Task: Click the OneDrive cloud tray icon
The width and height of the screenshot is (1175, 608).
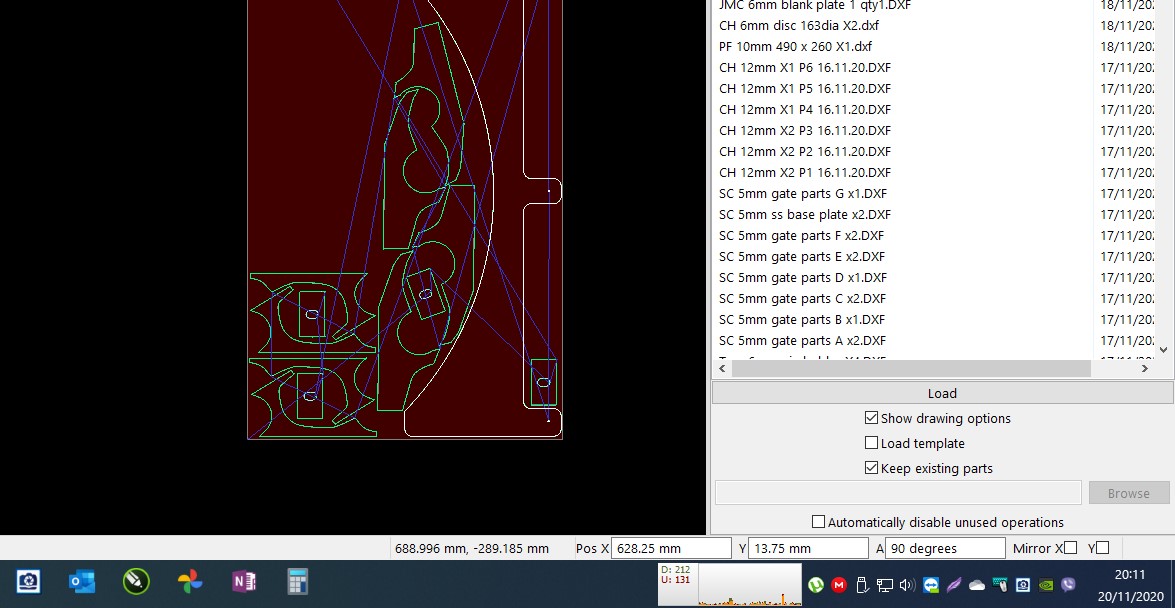Action: point(976,585)
